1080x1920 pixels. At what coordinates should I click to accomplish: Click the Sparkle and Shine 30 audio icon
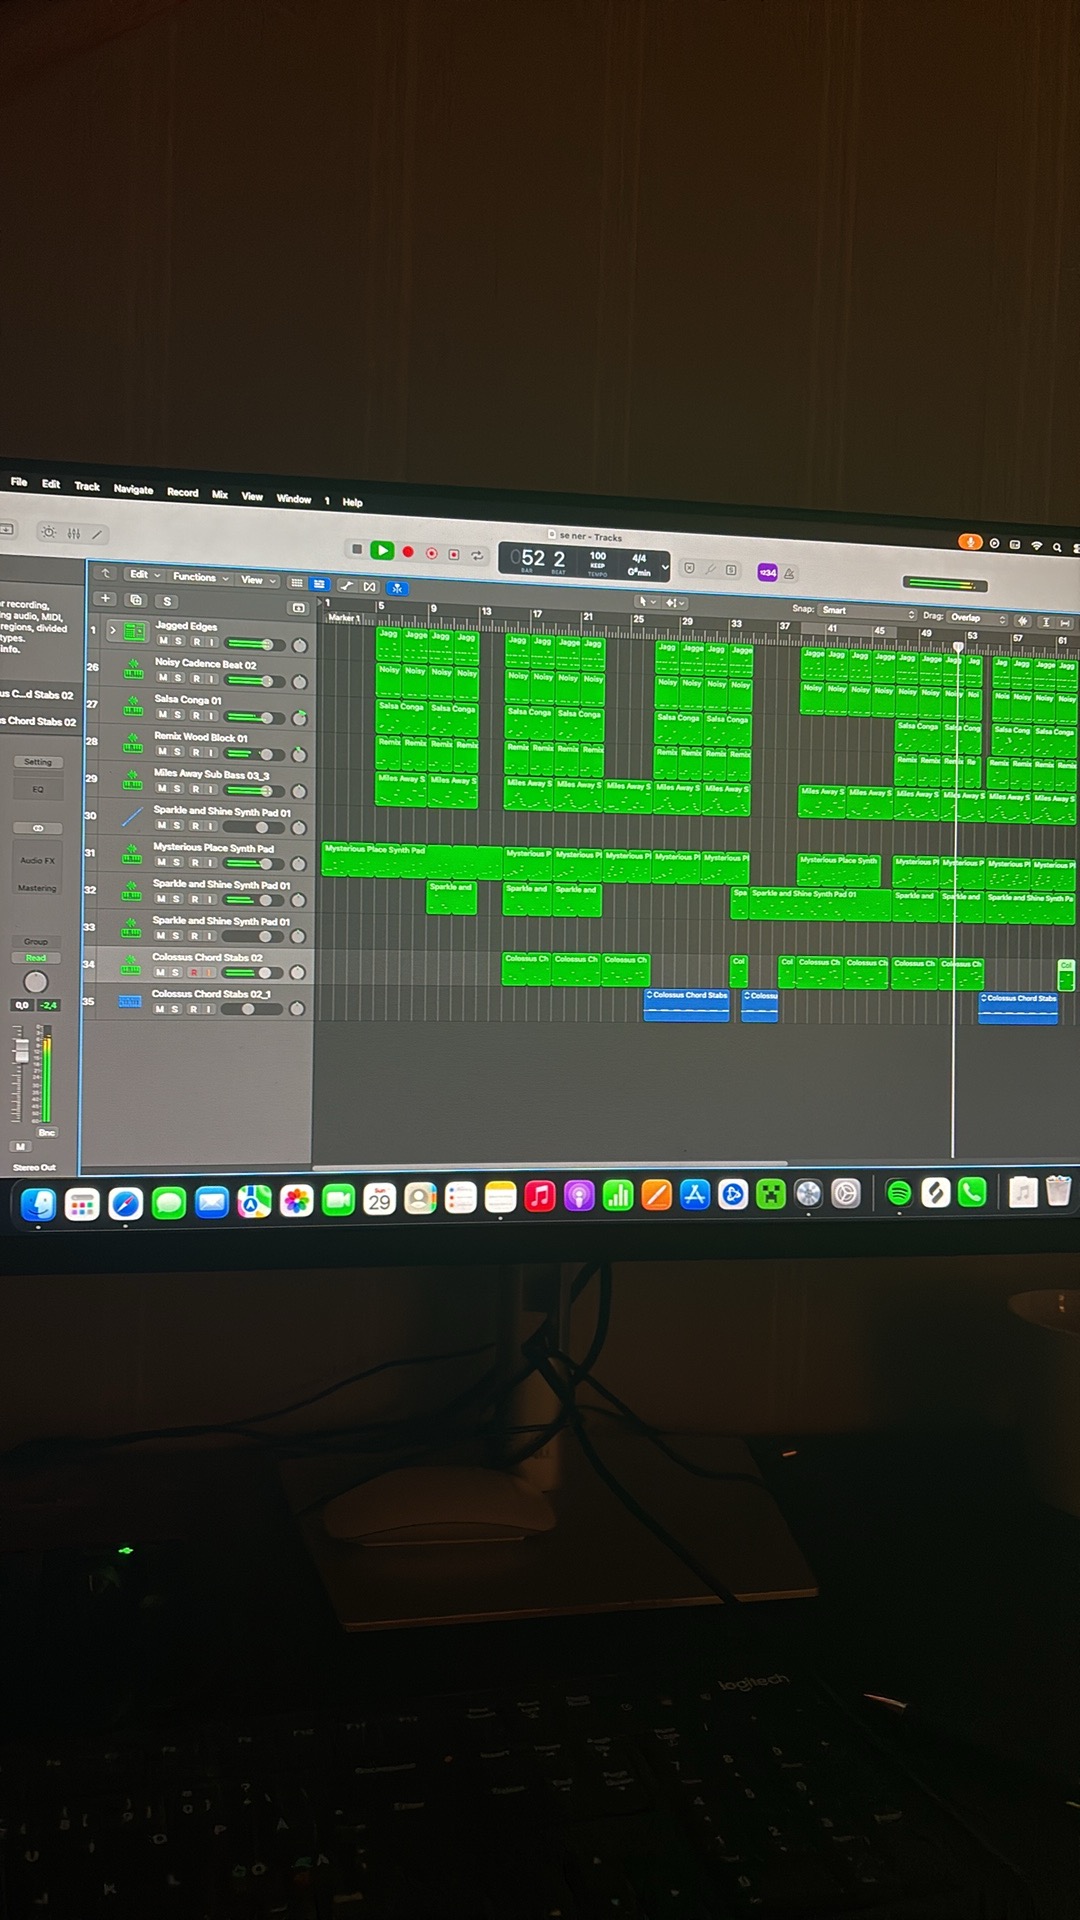tap(132, 817)
